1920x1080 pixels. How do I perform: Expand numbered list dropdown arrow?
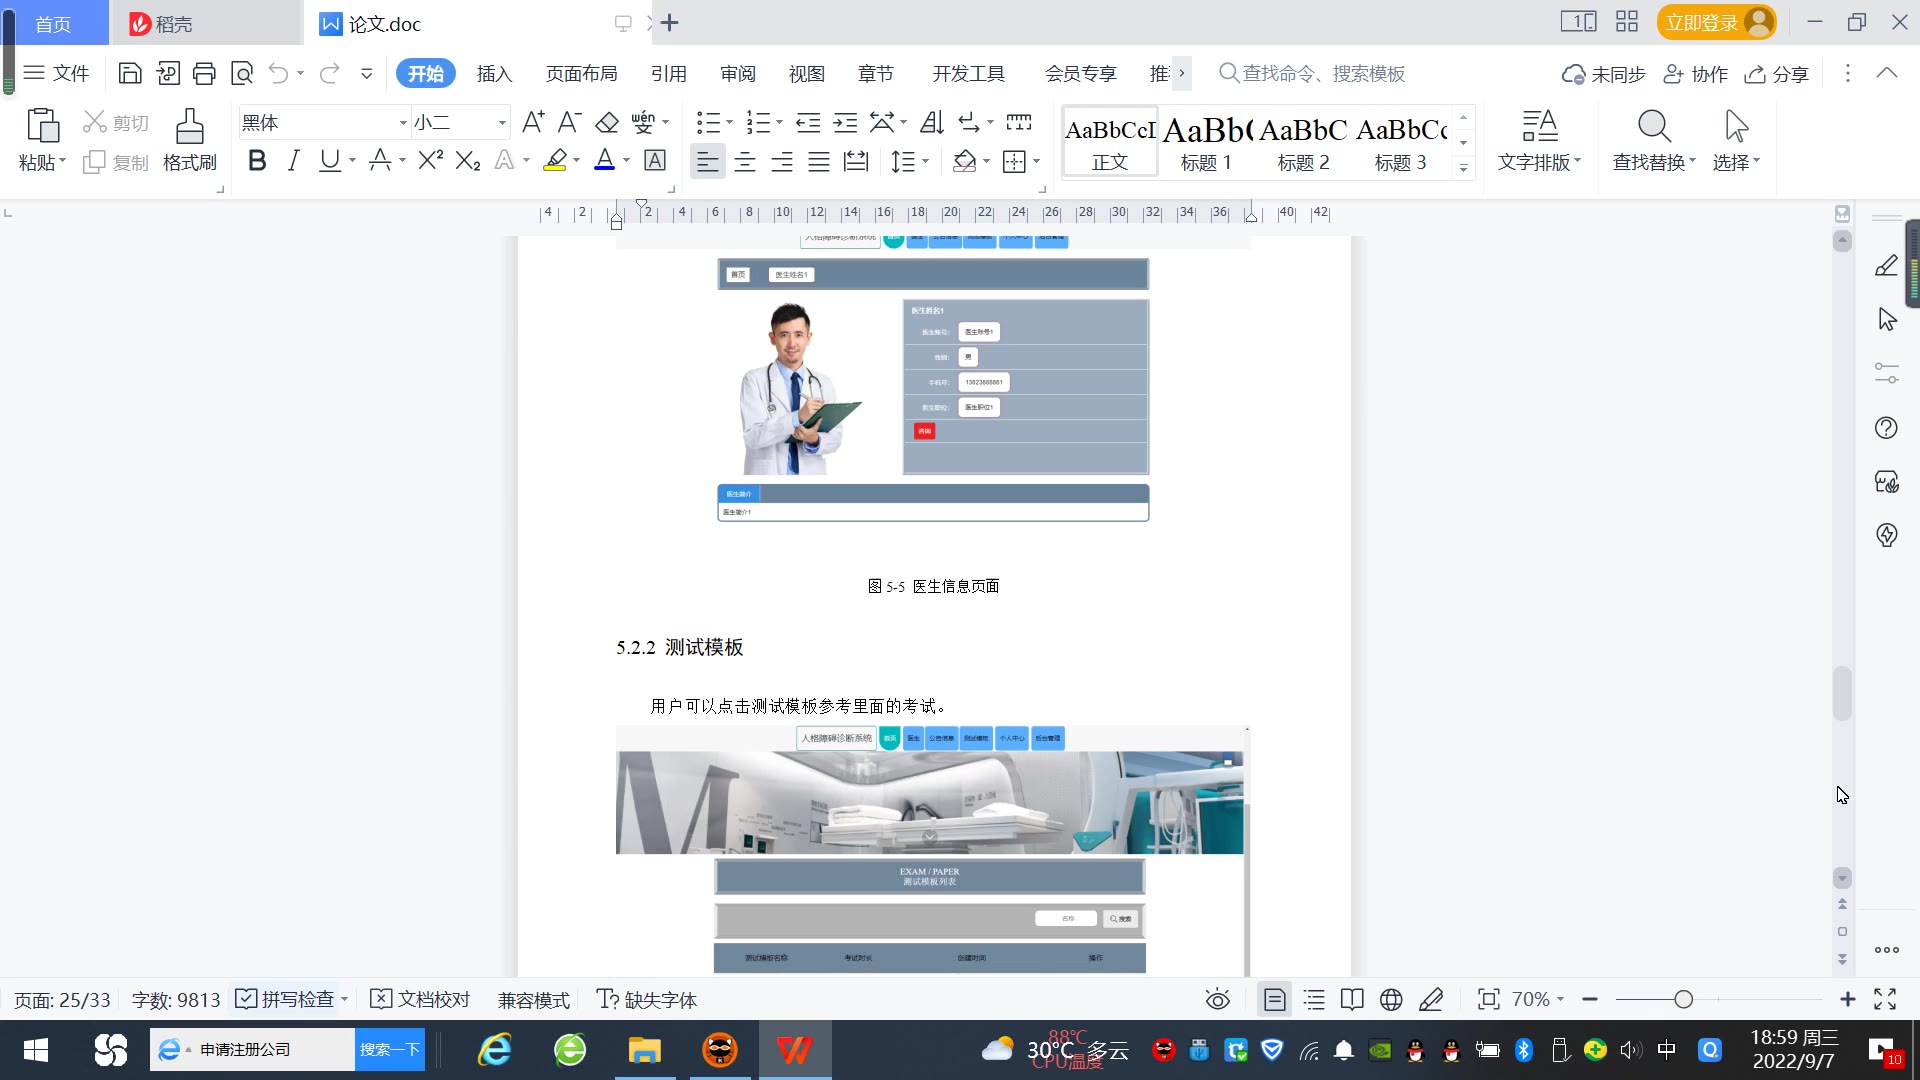tap(779, 123)
